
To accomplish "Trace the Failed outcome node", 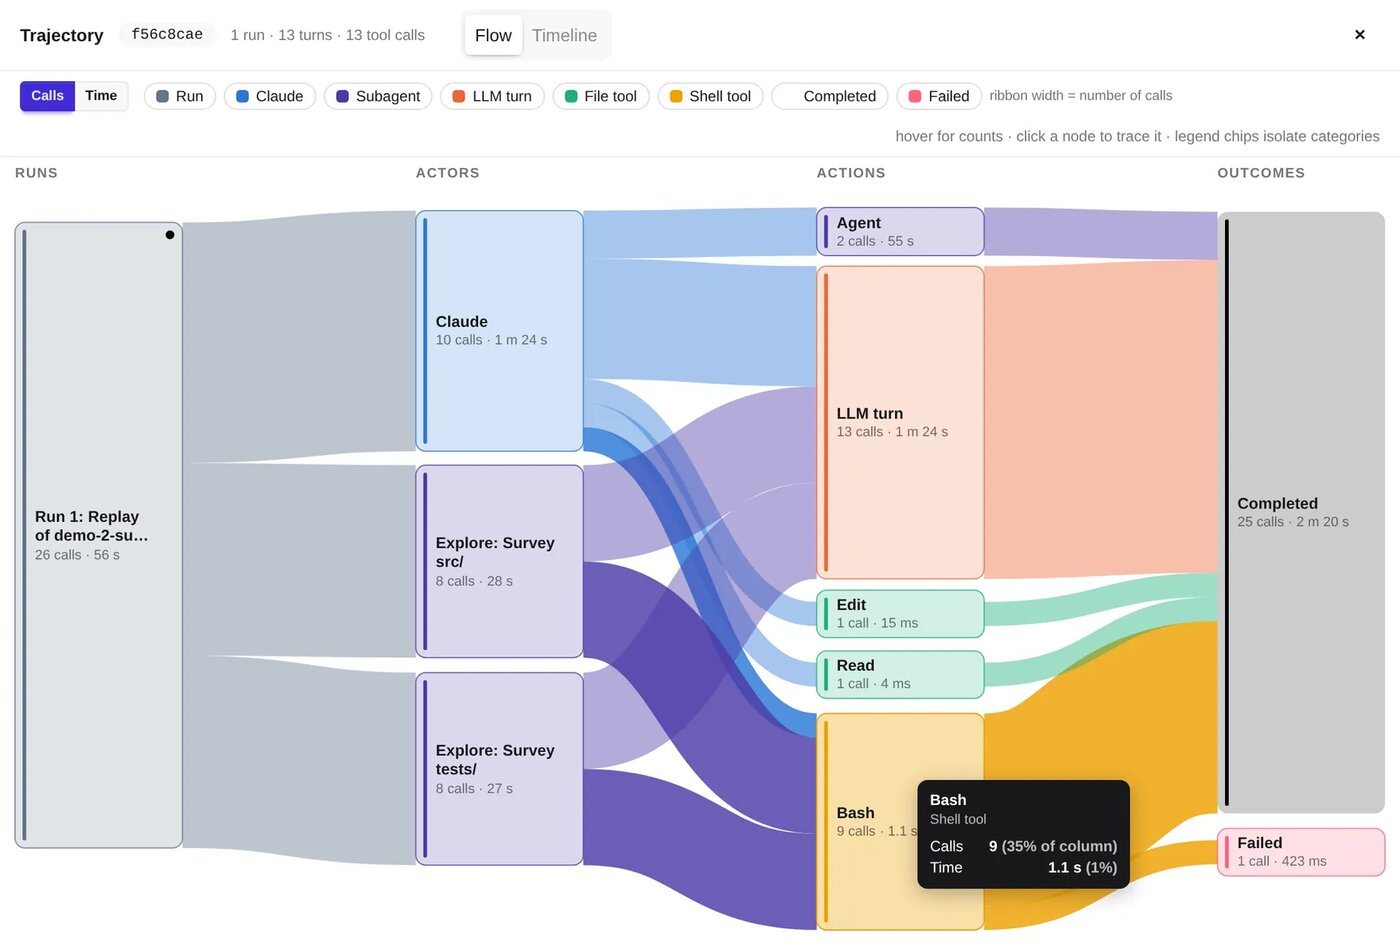I will pyautogui.click(x=1301, y=852).
